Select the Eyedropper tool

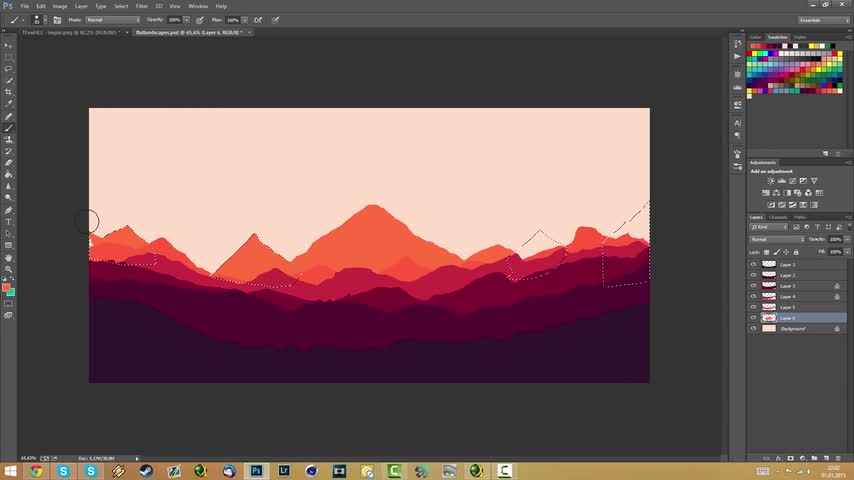[8, 104]
